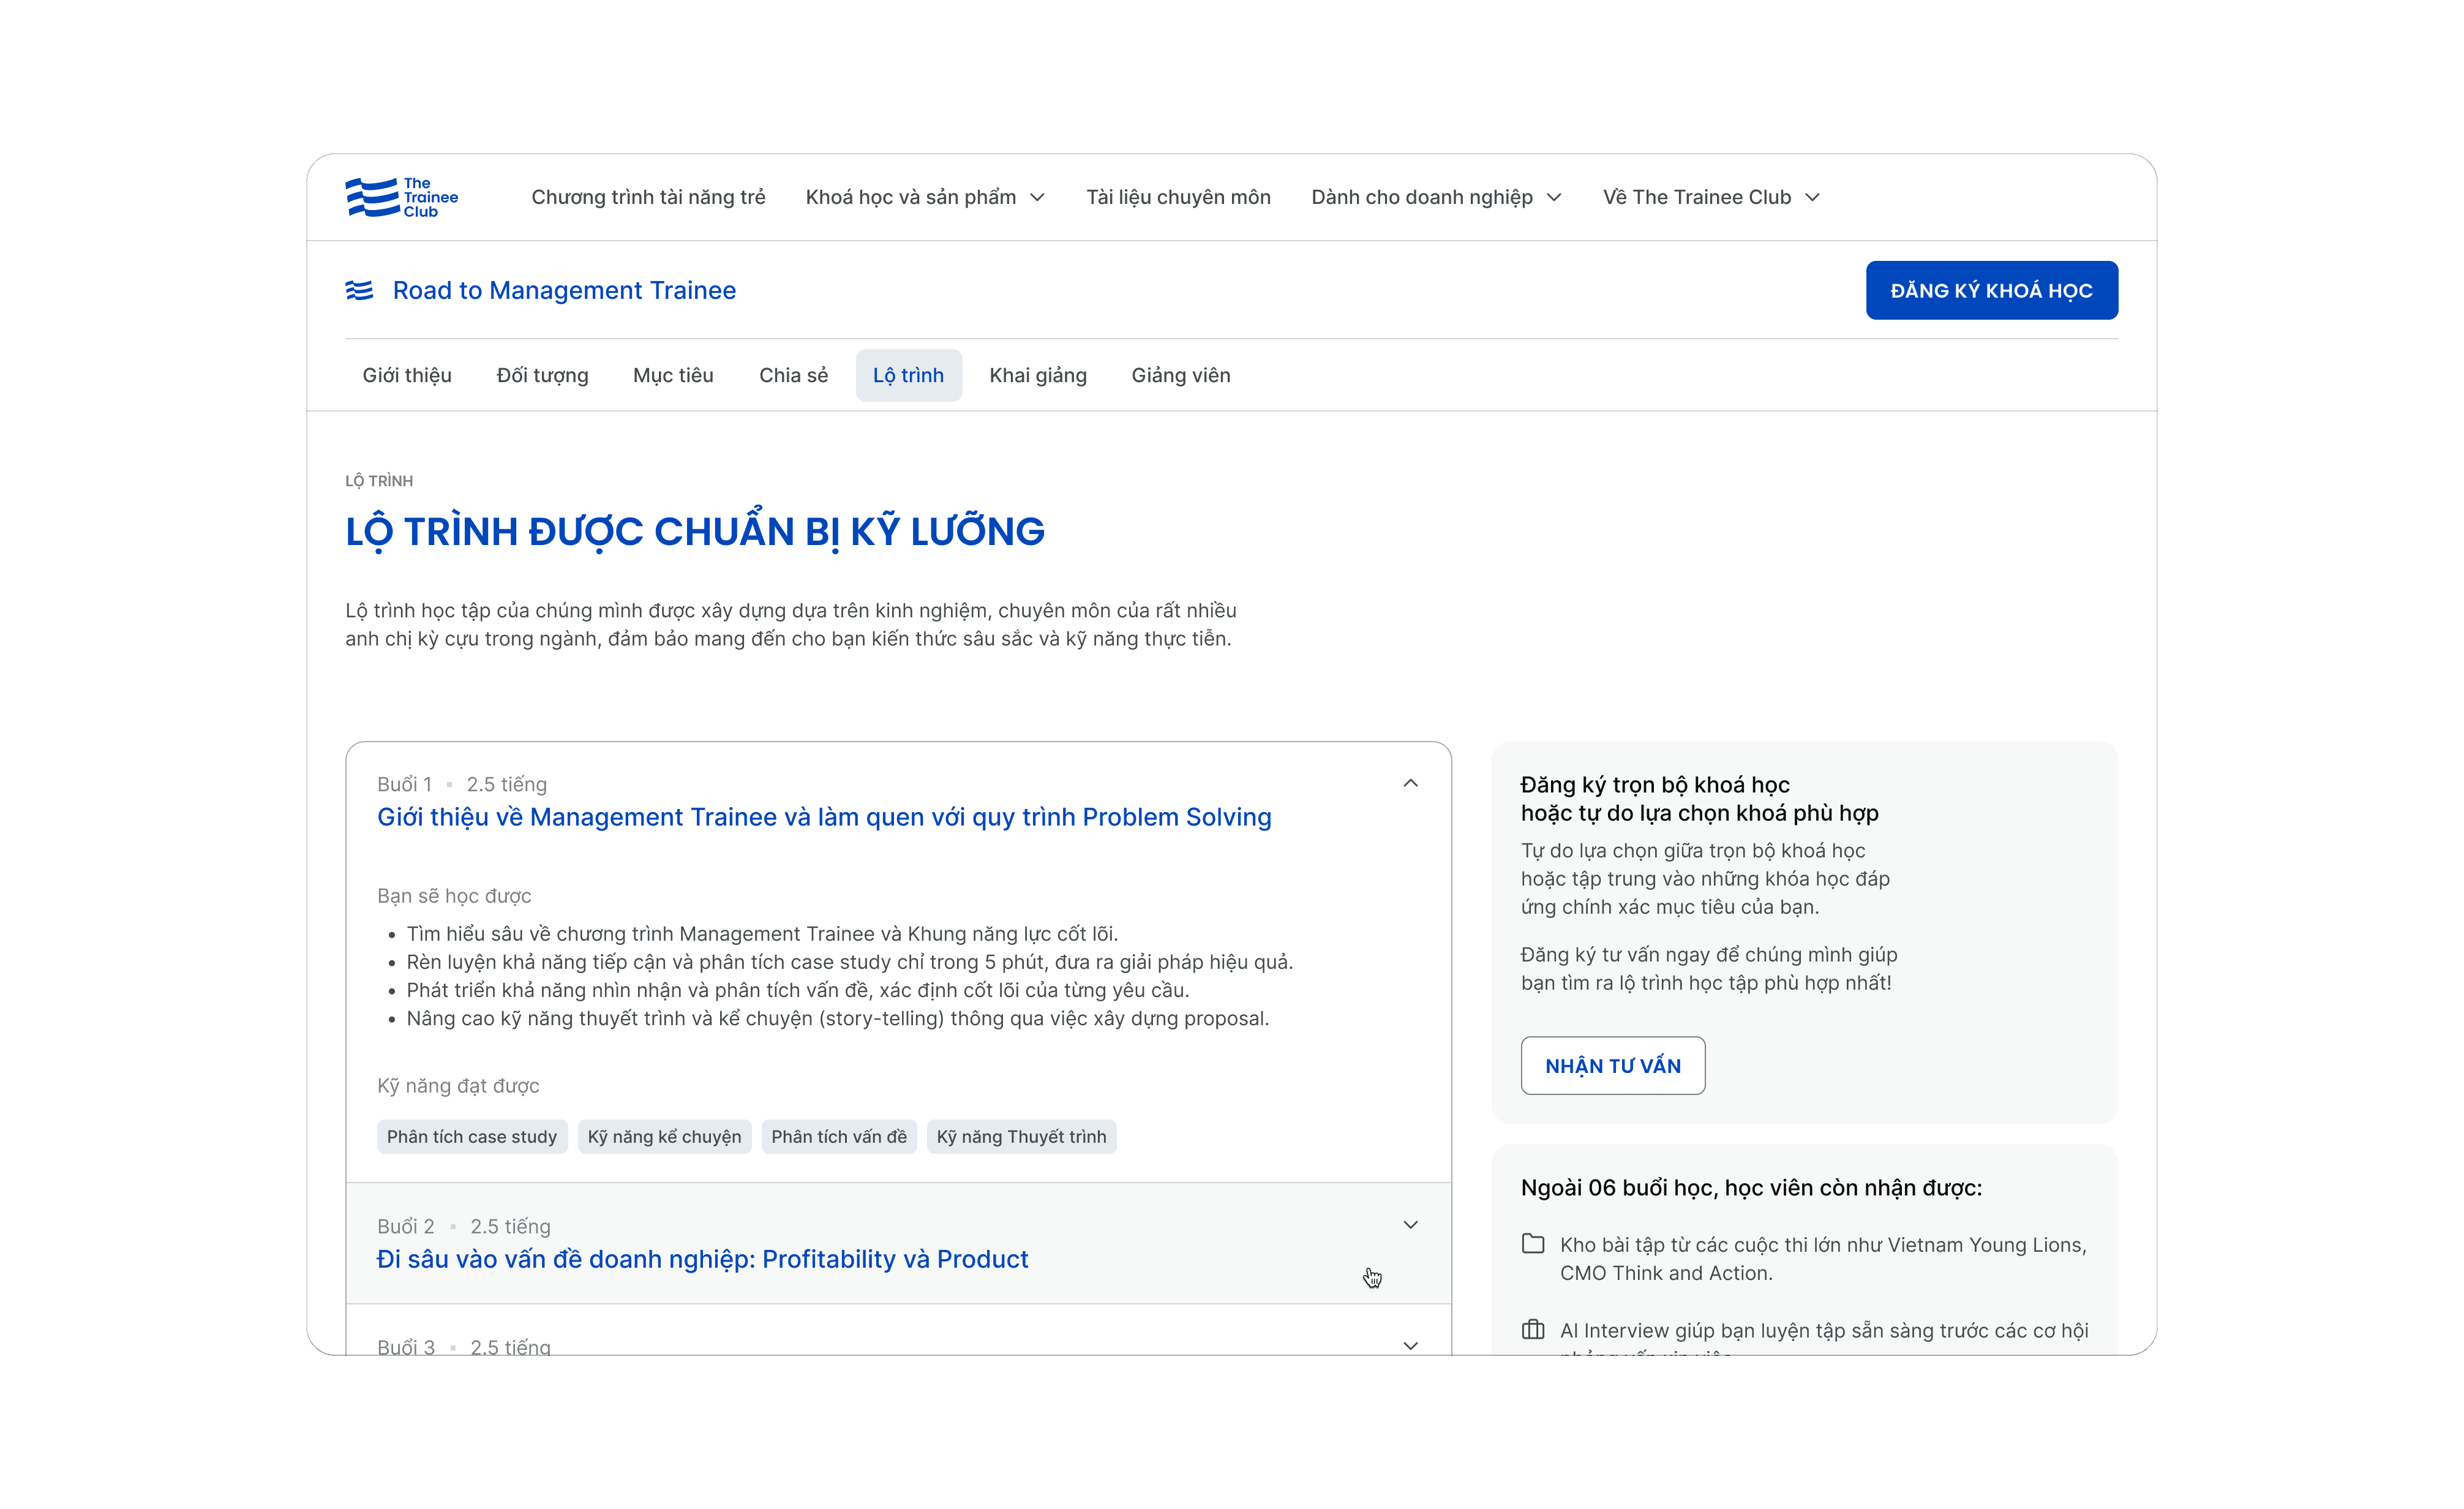This screenshot has width=2464, height=1509.
Task: Click briefcase icon next to AI Interview
Action: pyautogui.click(x=1532, y=1329)
